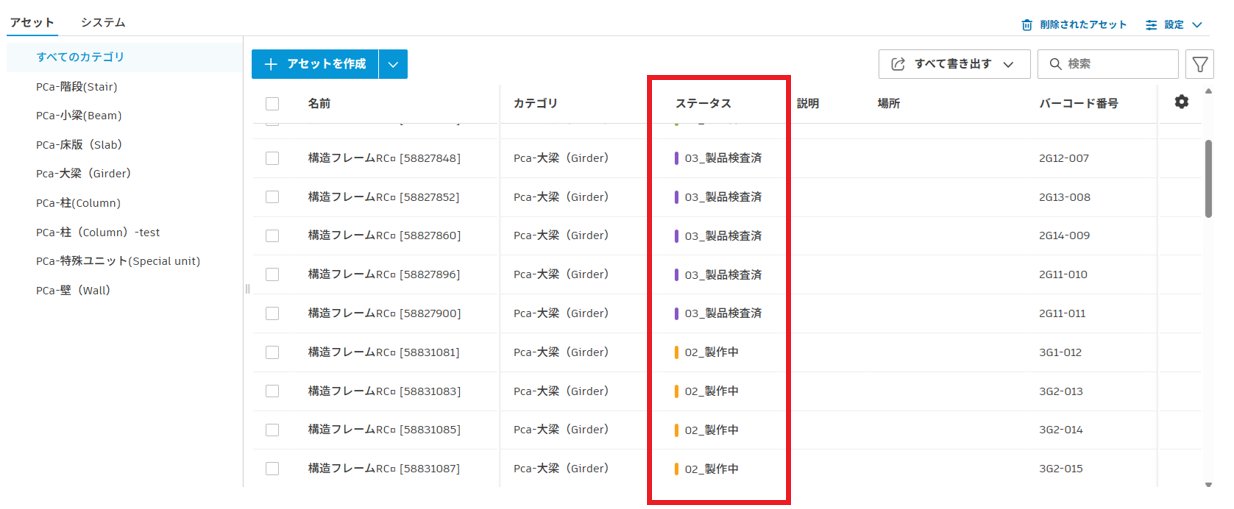Open asset name 構造フレームRC [58827848]
The height and width of the screenshot is (509, 1234).
pos(384,158)
